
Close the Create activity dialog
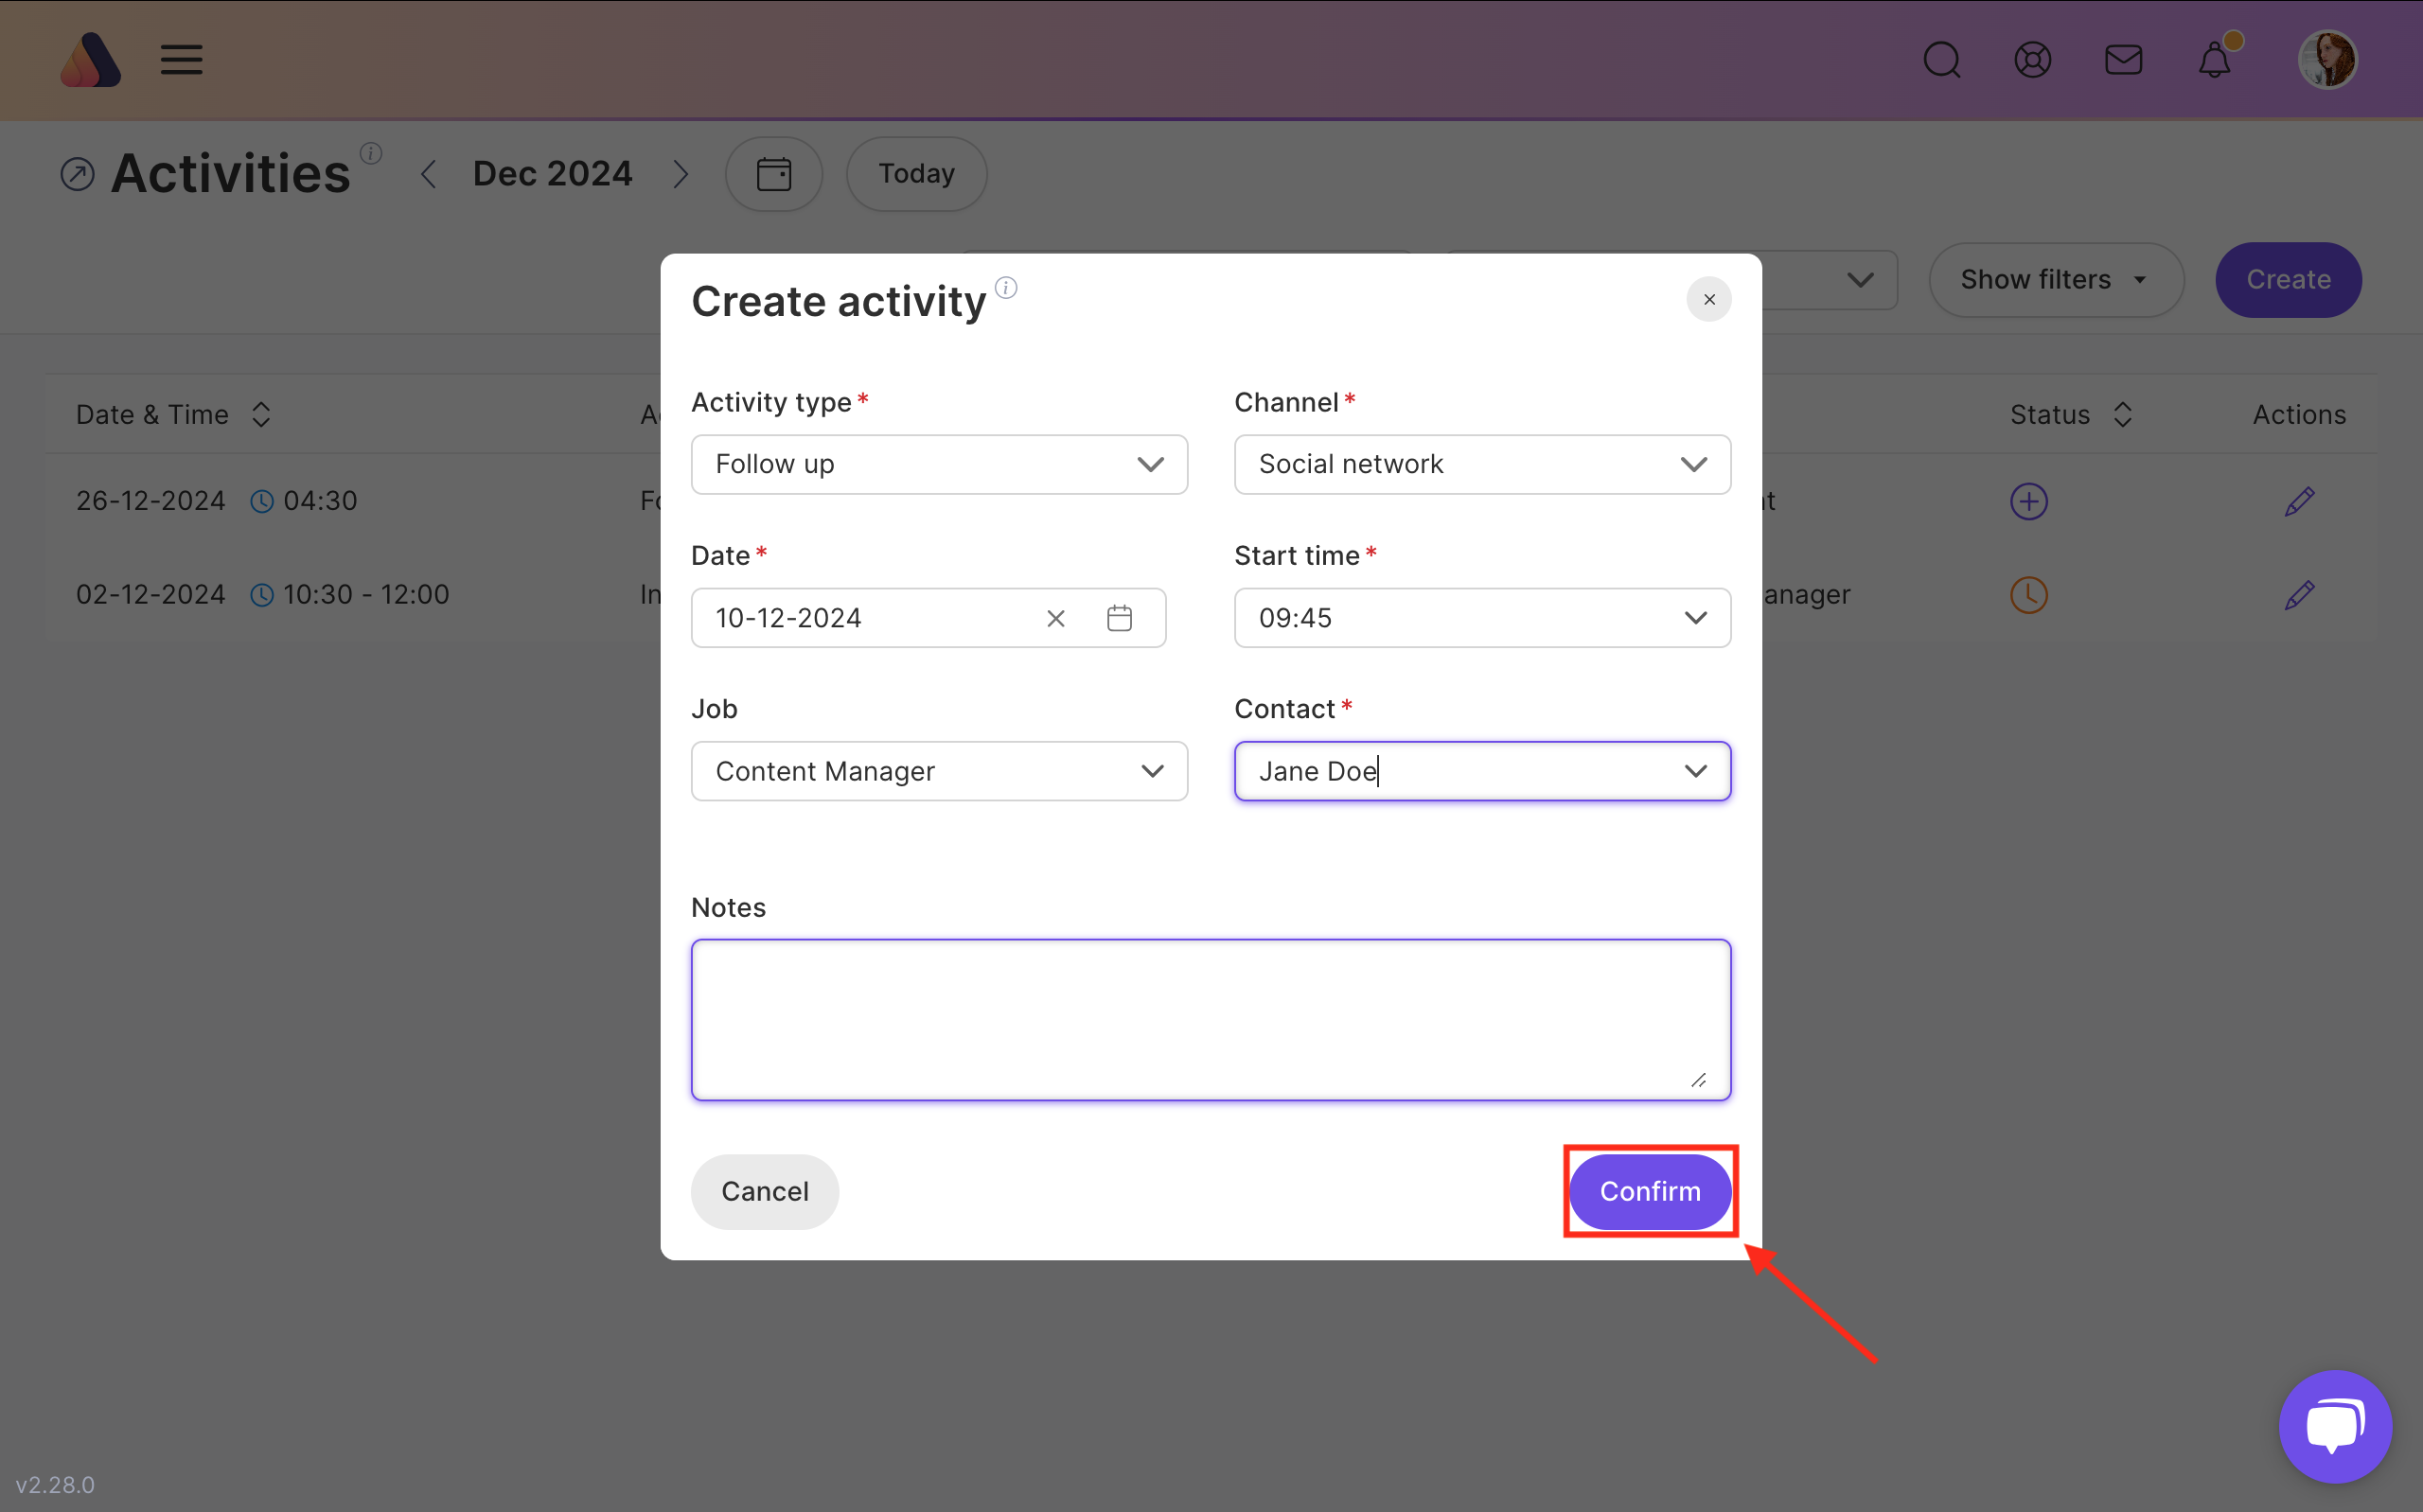1708,299
